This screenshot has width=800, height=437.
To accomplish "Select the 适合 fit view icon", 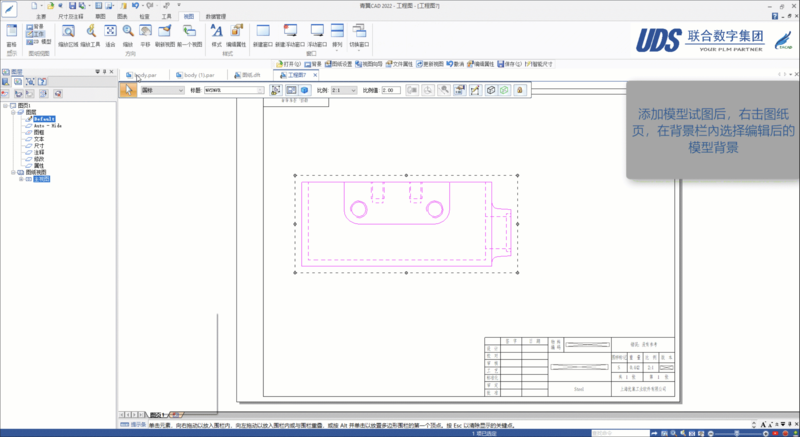I will pyautogui.click(x=110, y=33).
